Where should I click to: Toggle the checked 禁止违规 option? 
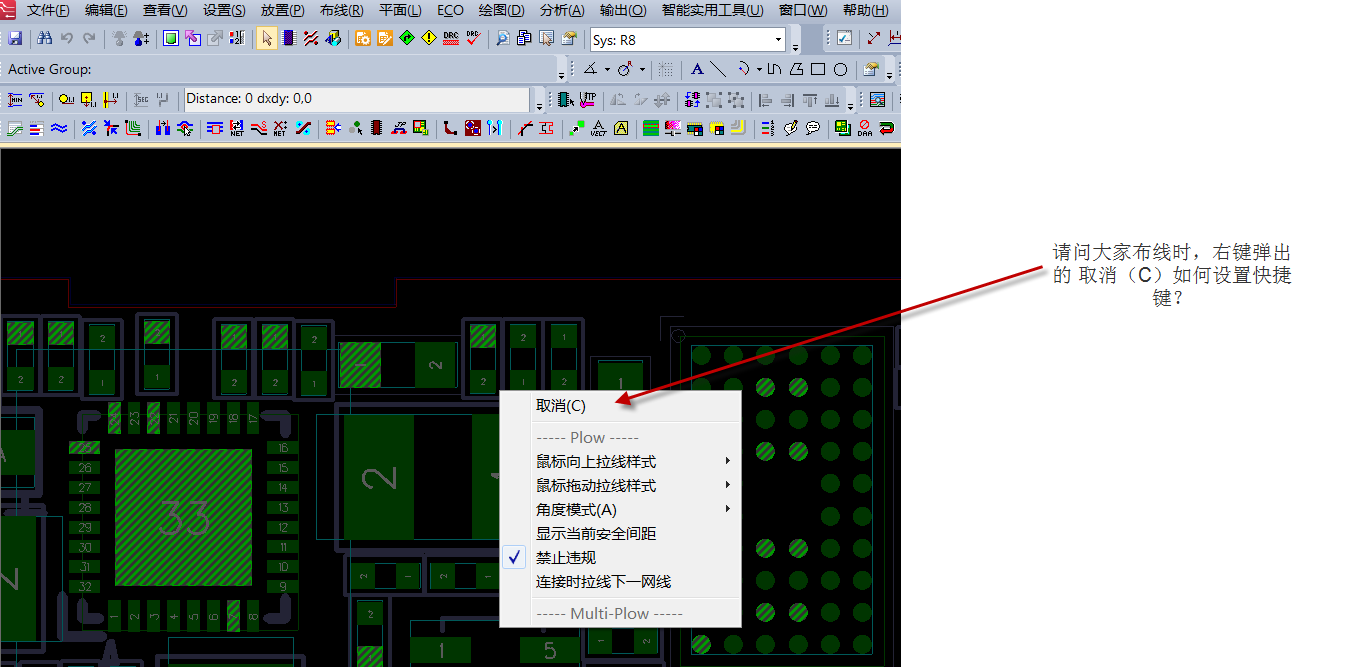(620, 557)
